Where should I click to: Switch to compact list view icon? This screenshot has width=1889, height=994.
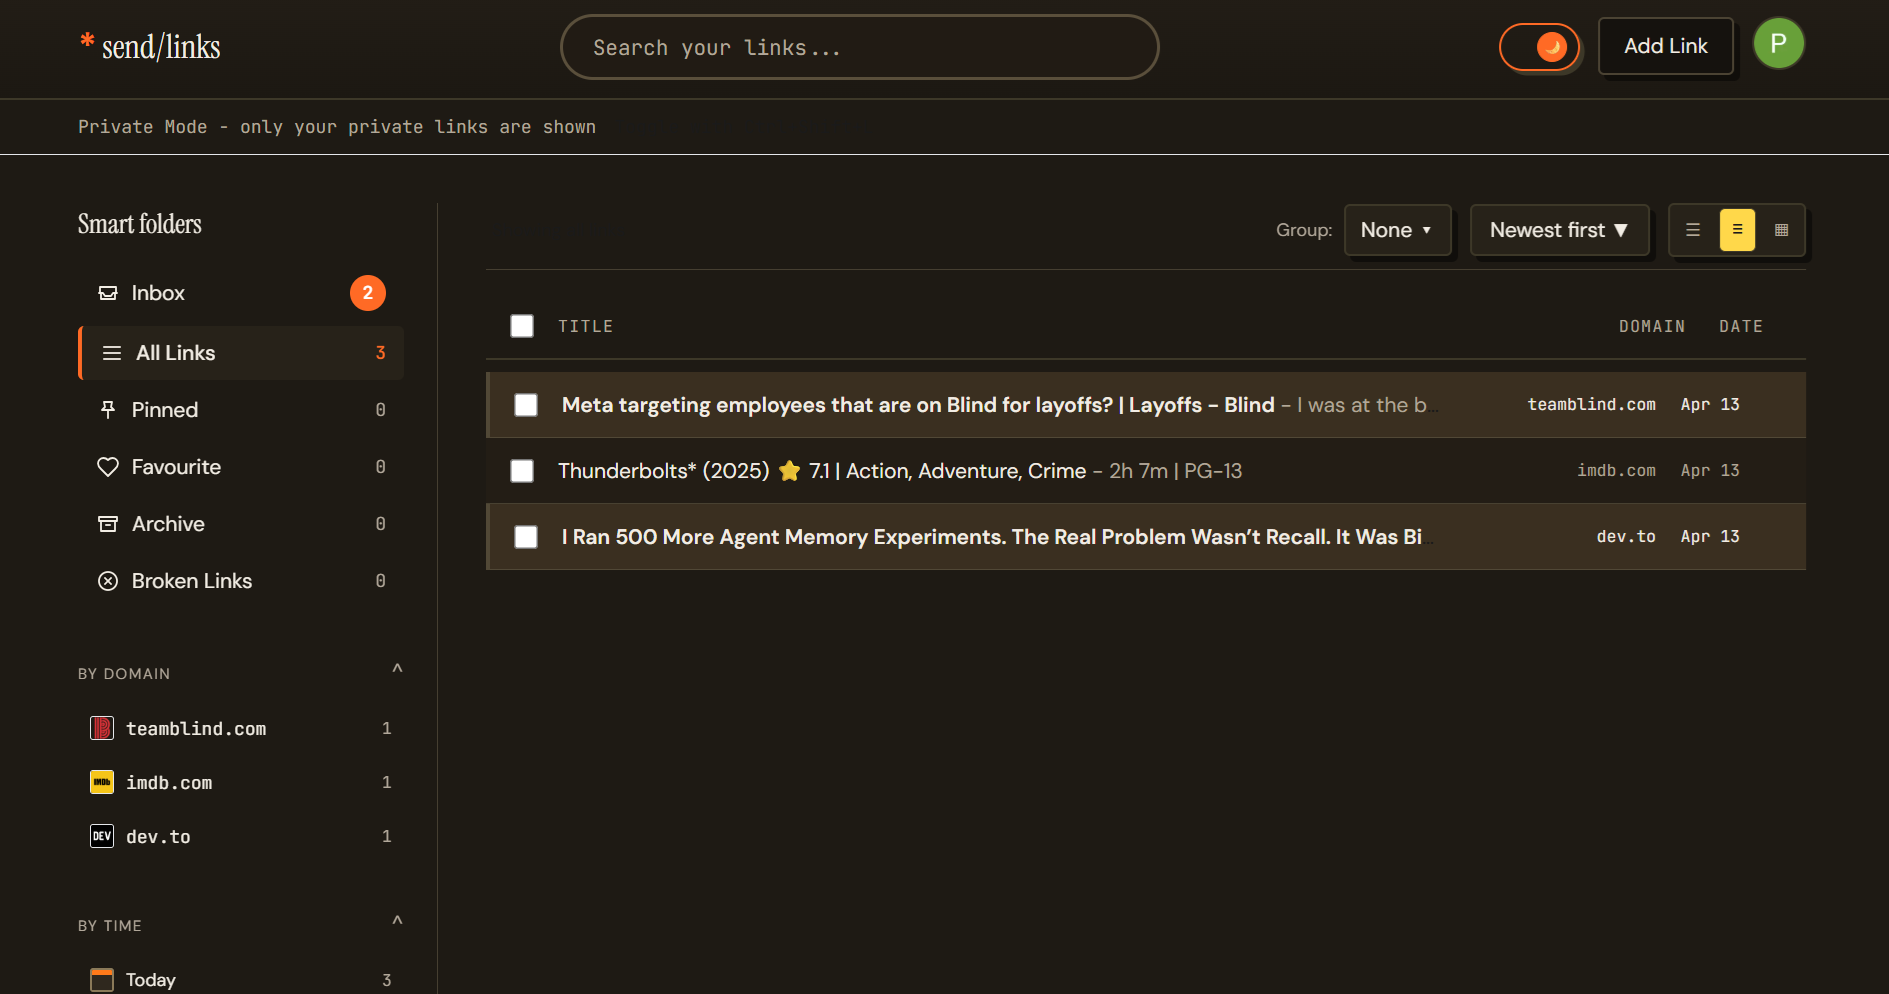(1693, 230)
